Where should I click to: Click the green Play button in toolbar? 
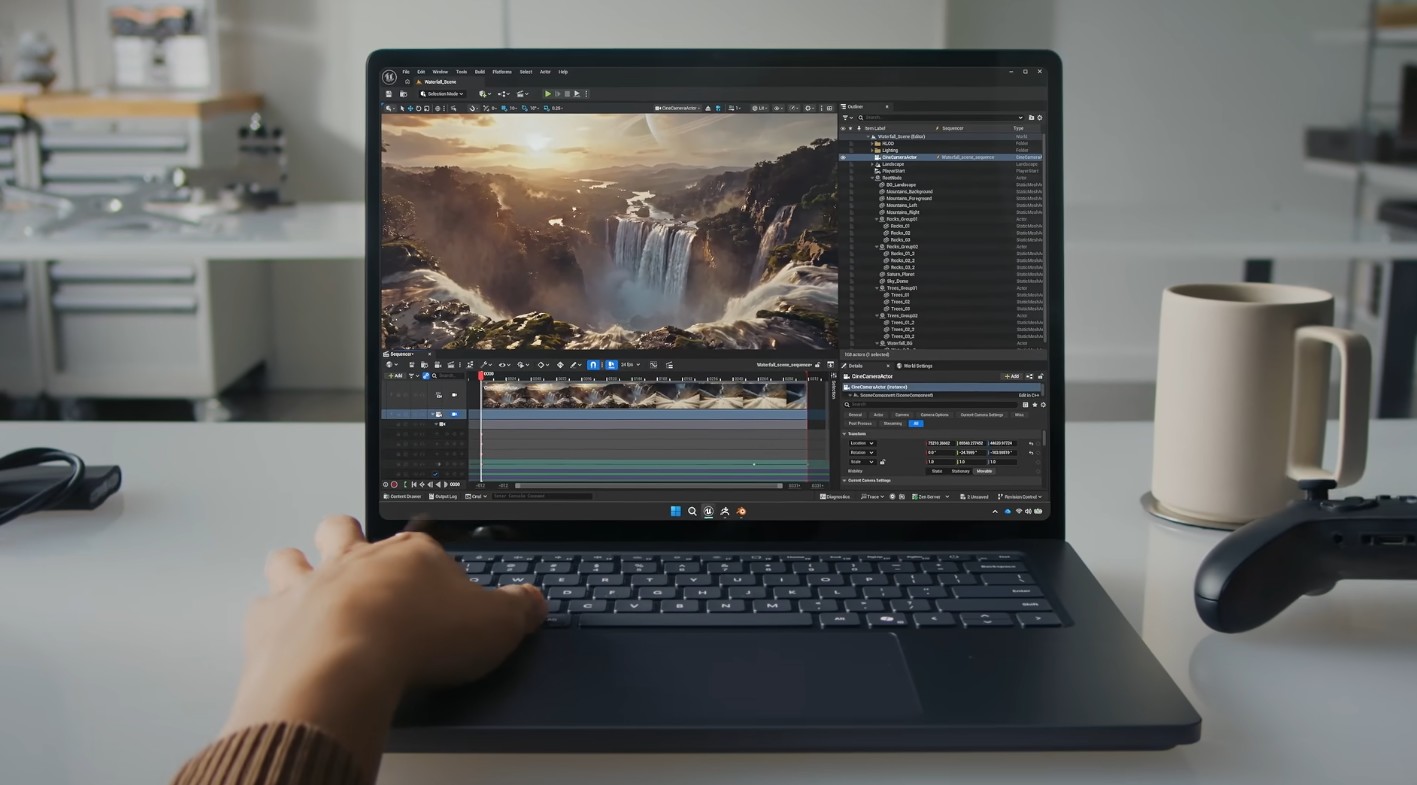[547, 94]
